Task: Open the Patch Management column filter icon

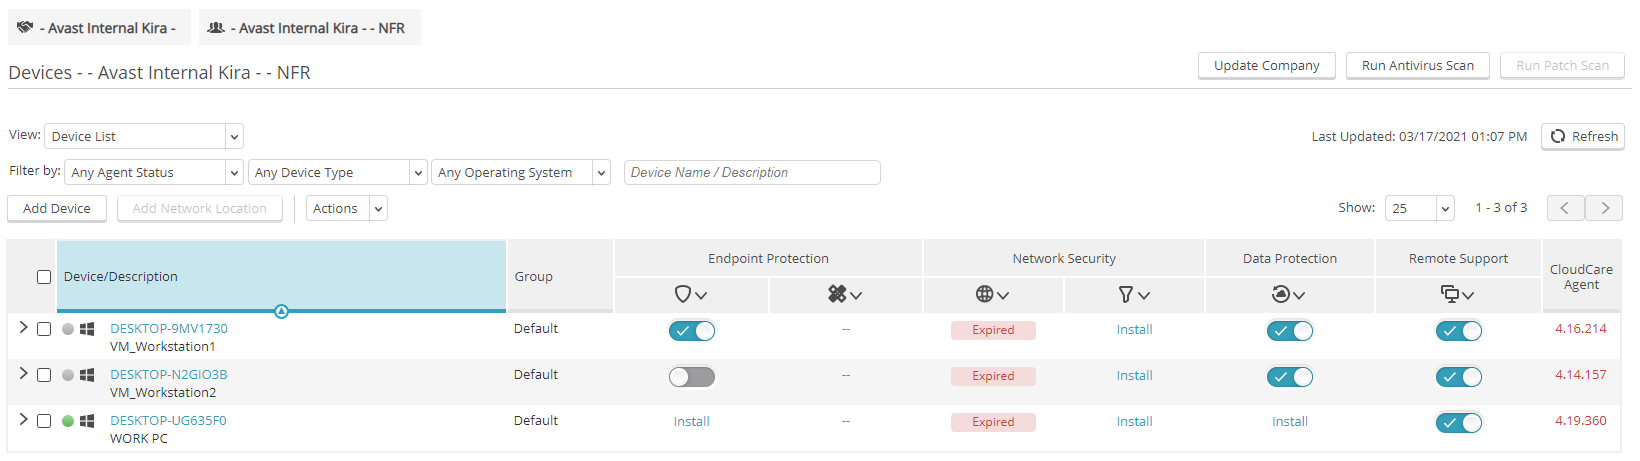Action: click(845, 294)
